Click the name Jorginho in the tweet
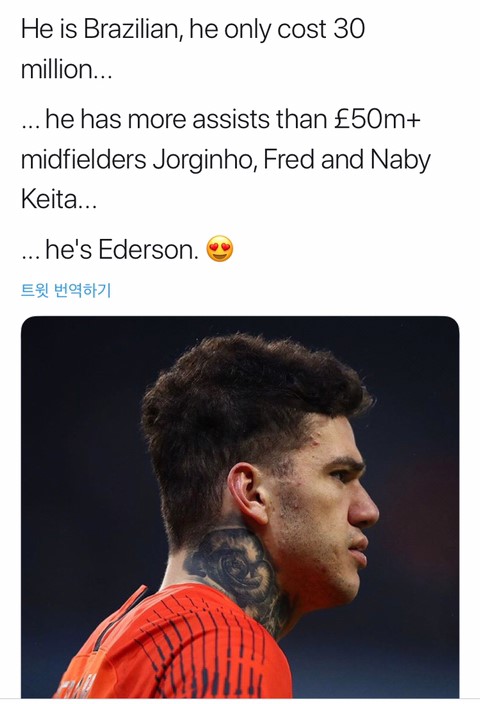The image size is (480, 704). [x=205, y=161]
